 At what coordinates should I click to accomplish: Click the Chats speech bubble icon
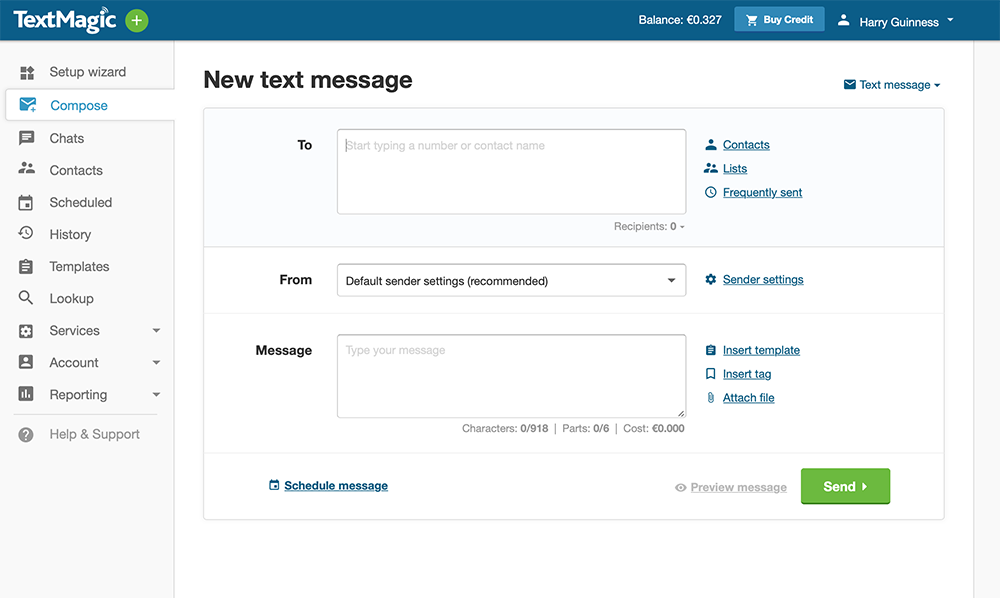click(x=27, y=138)
